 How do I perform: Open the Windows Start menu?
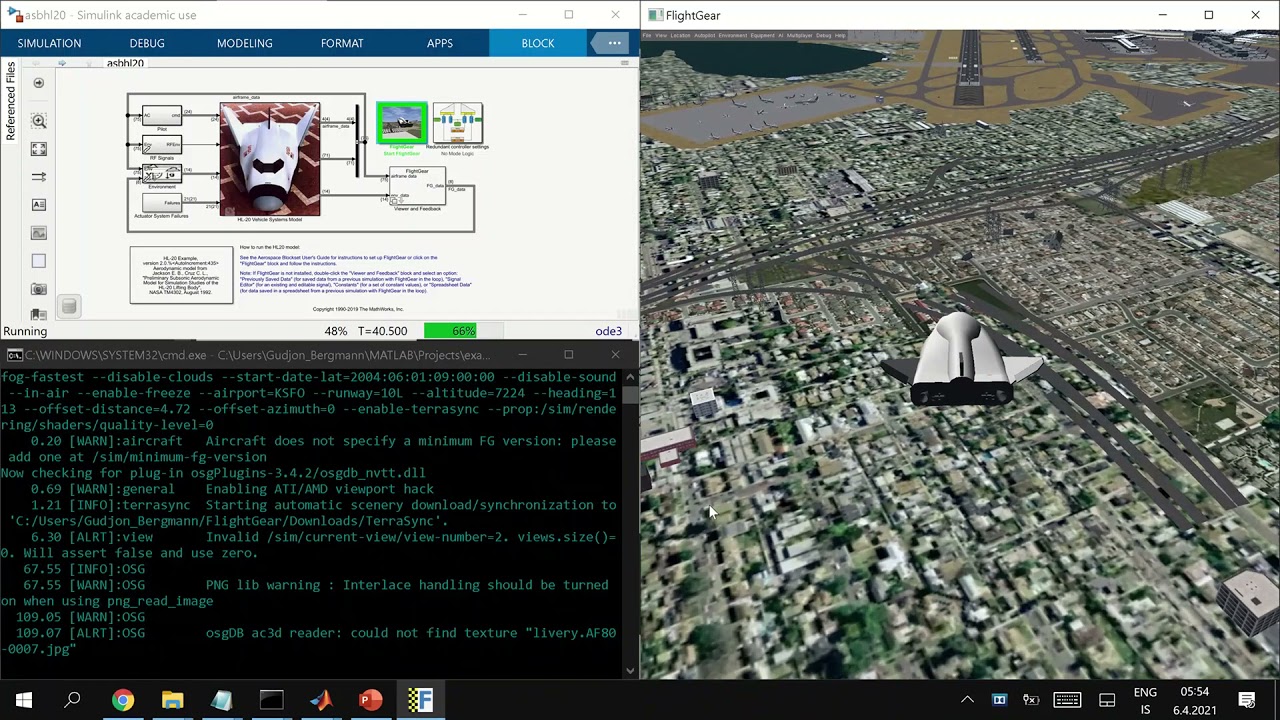pos(24,700)
